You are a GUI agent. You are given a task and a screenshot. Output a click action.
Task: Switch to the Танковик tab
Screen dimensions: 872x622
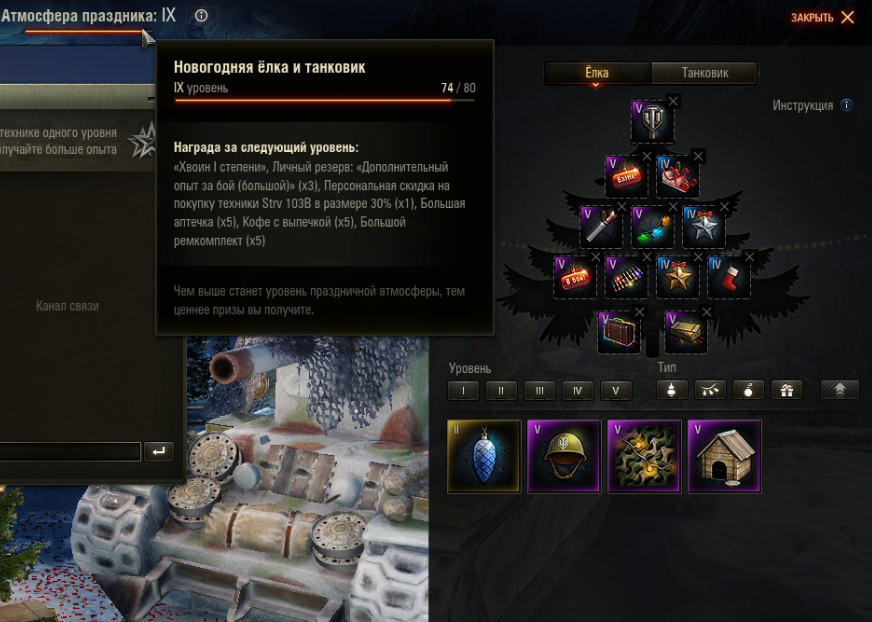(x=704, y=73)
